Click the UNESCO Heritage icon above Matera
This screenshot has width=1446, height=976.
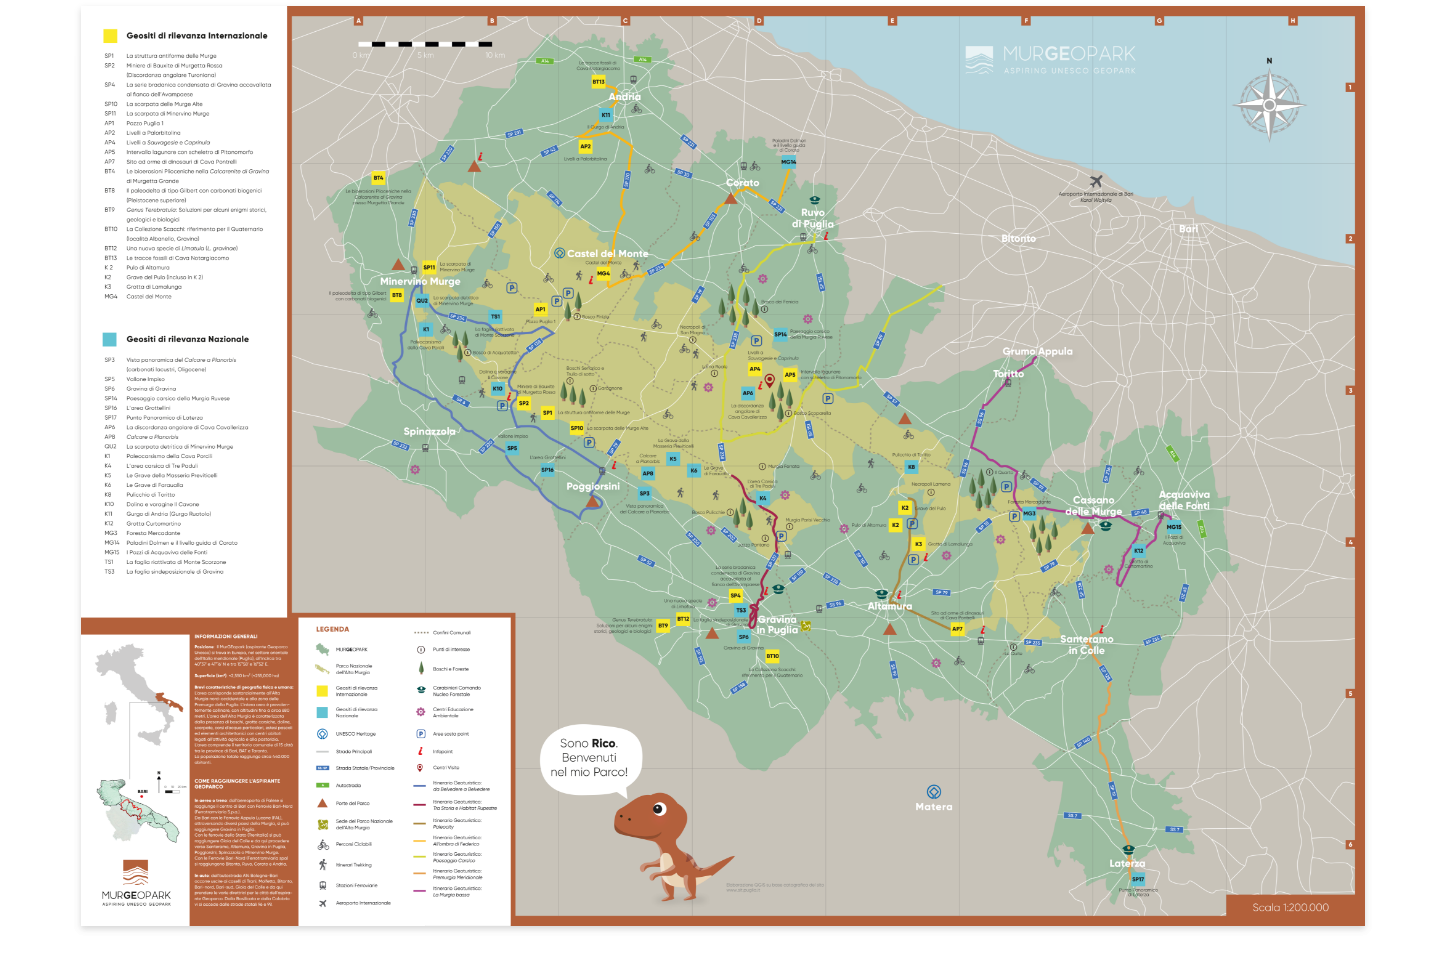(934, 792)
